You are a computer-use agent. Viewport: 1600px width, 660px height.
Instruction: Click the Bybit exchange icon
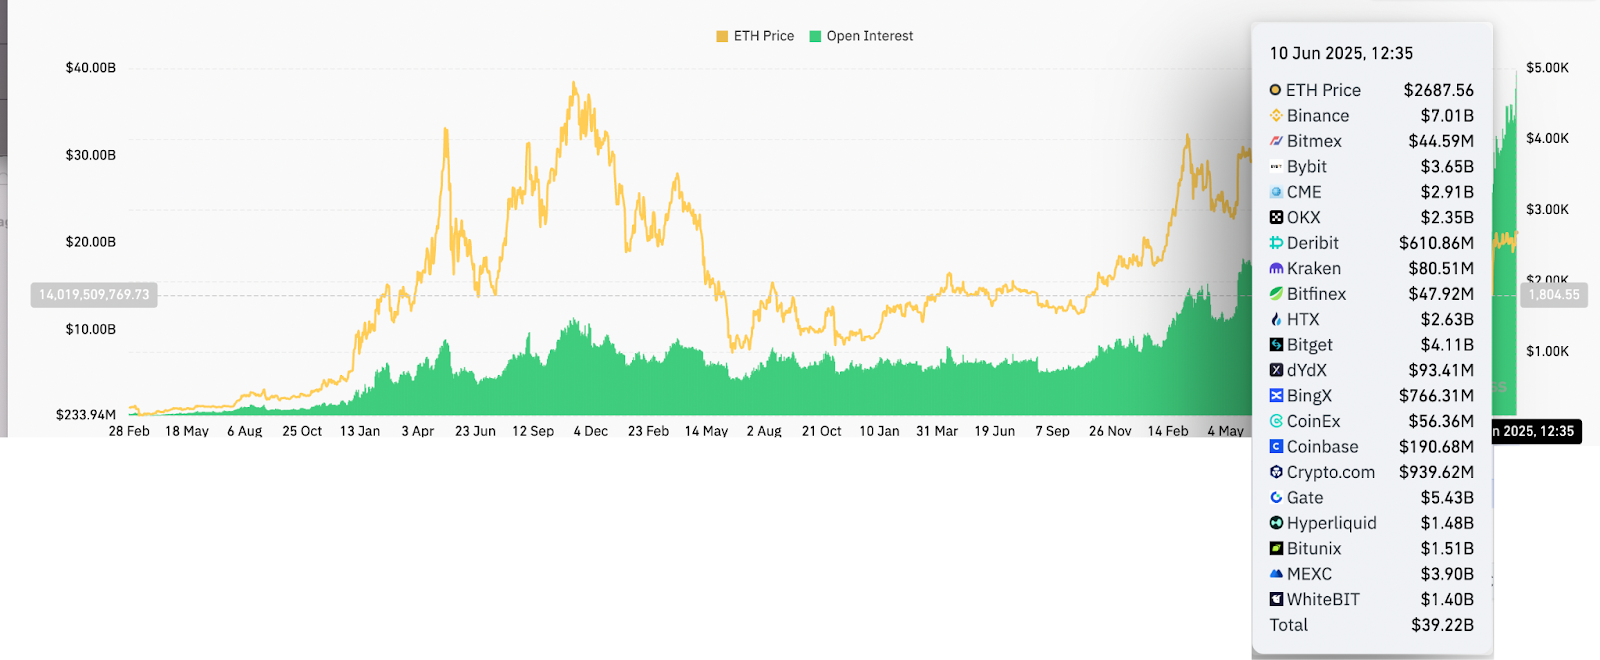1276,167
